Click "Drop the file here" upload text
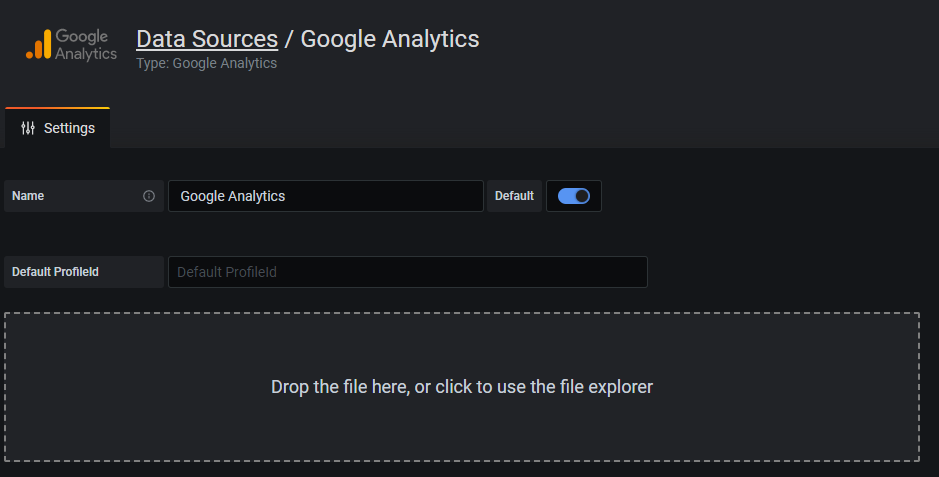 tap(340, 387)
